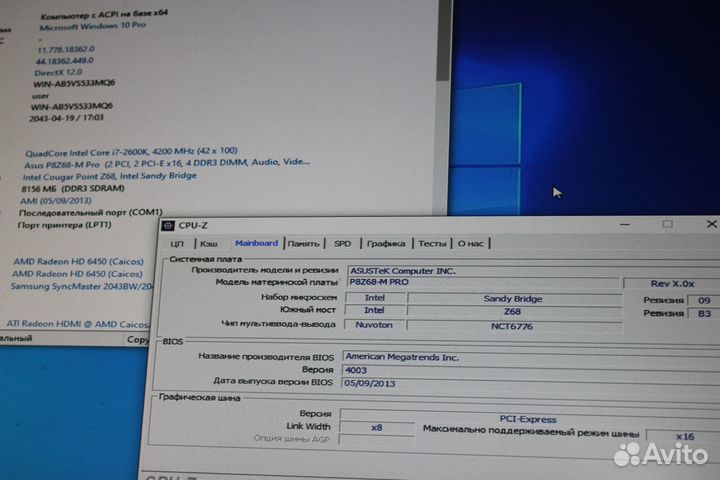Open the DirectX 12.0 link
This screenshot has height=480, width=720.
click(58, 72)
